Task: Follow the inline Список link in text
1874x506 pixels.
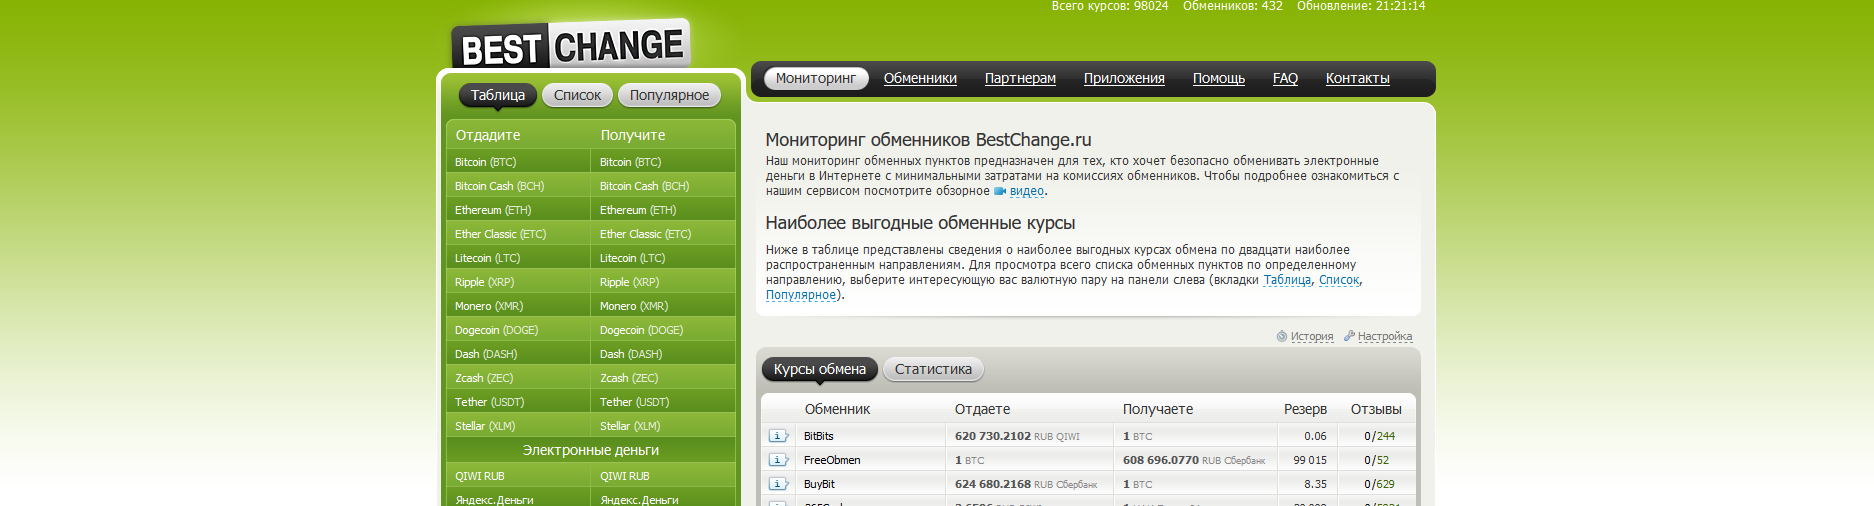Action: tap(1339, 280)
